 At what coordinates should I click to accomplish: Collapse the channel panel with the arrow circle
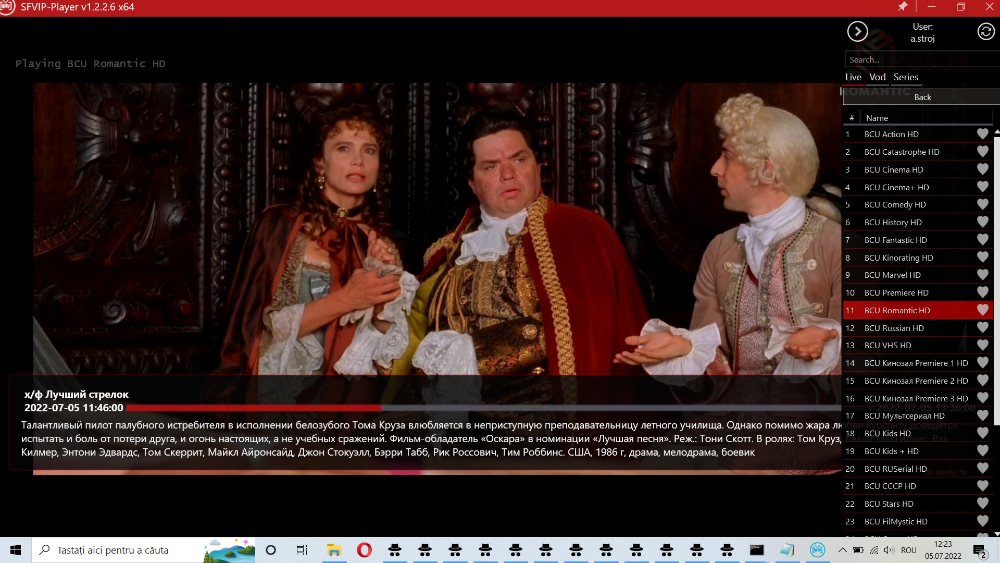tap(857, 31)
